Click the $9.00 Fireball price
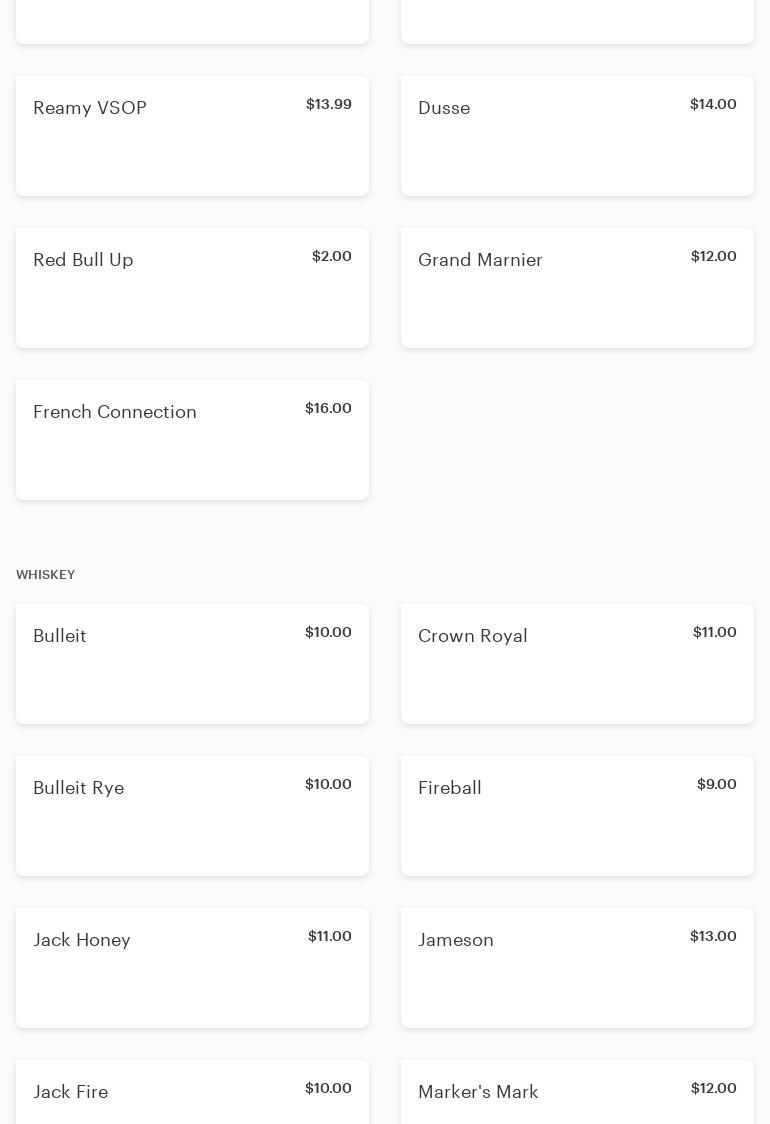 pos(716,784)
